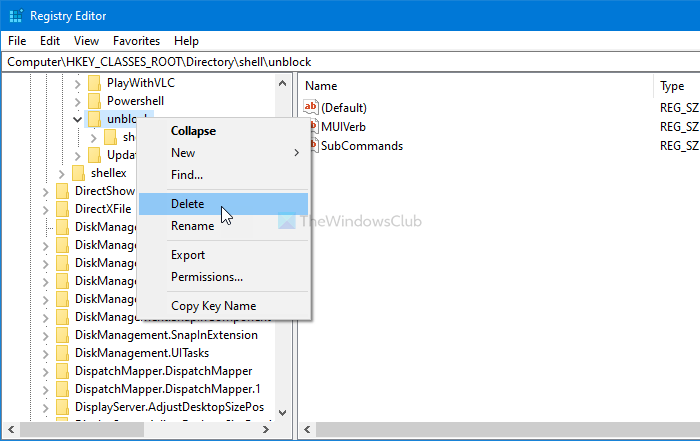
Task: Select the shellex key label
Action: [108, 173]
